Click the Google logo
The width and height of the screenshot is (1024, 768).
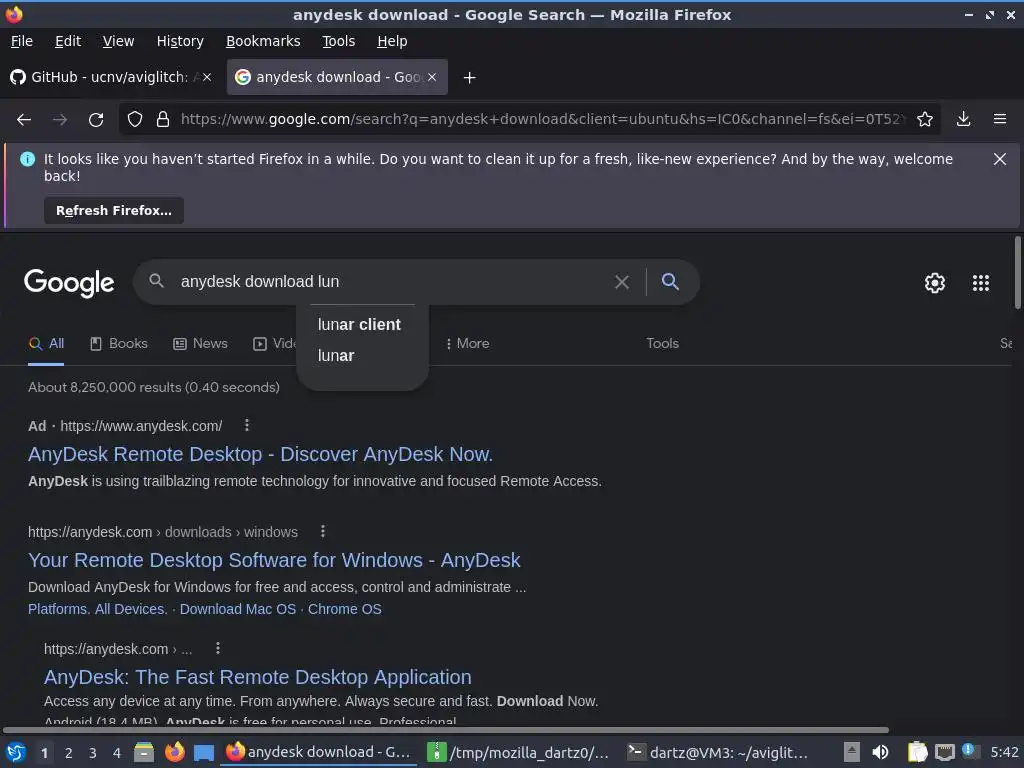69,283
